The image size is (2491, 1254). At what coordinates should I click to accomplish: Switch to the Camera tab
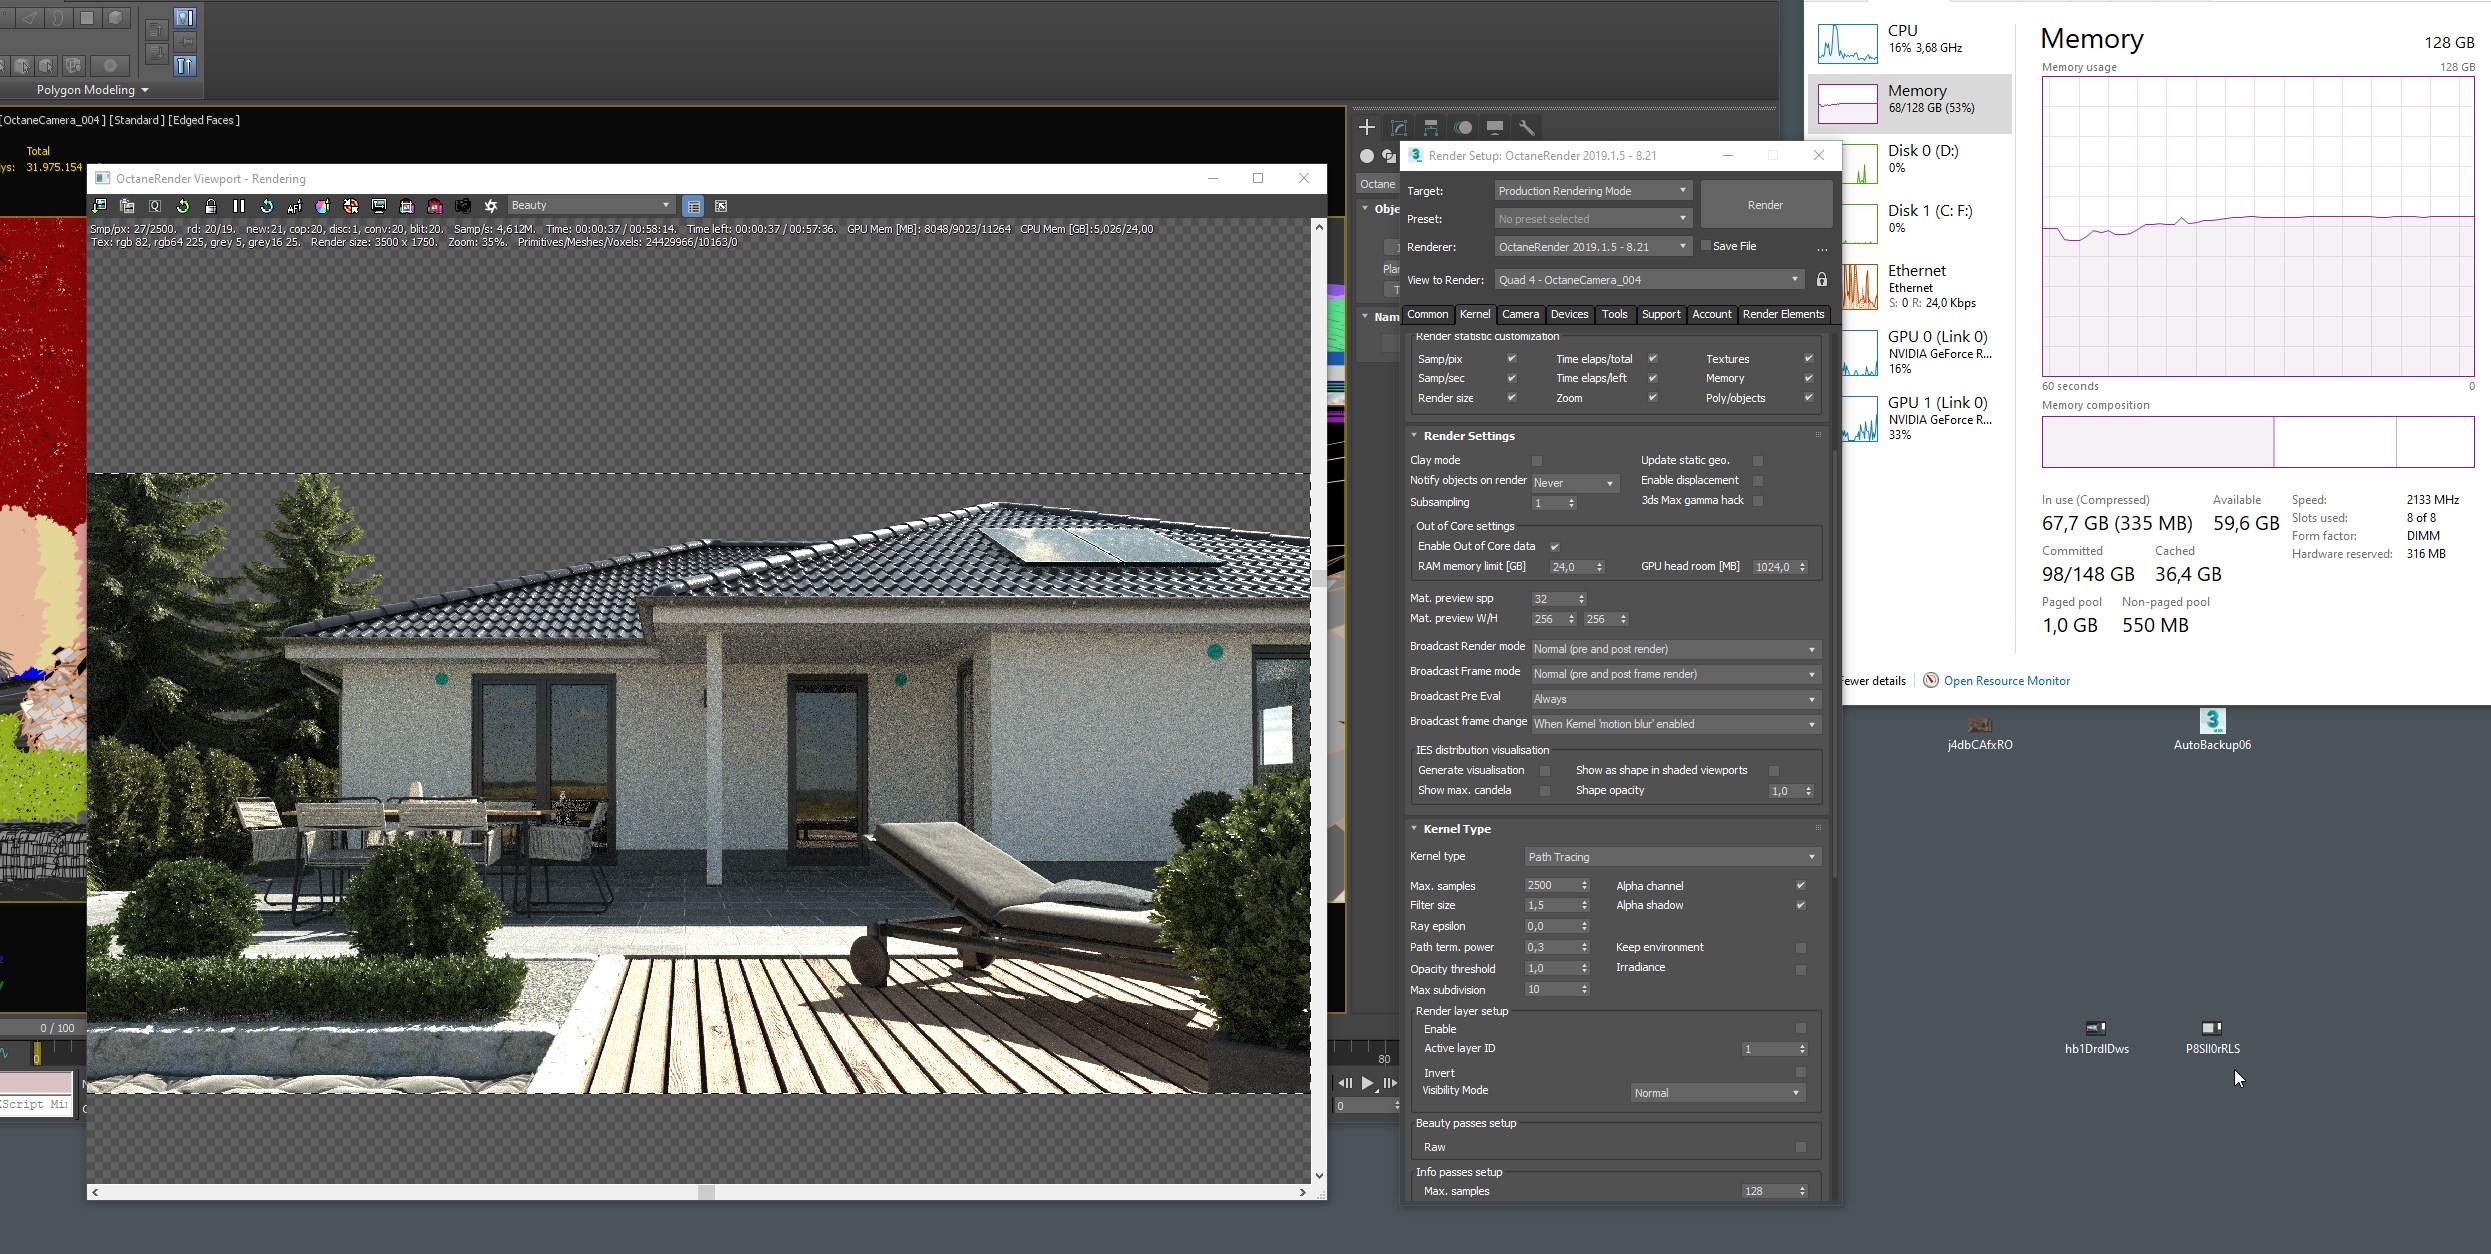click(x=1519, y=314)
